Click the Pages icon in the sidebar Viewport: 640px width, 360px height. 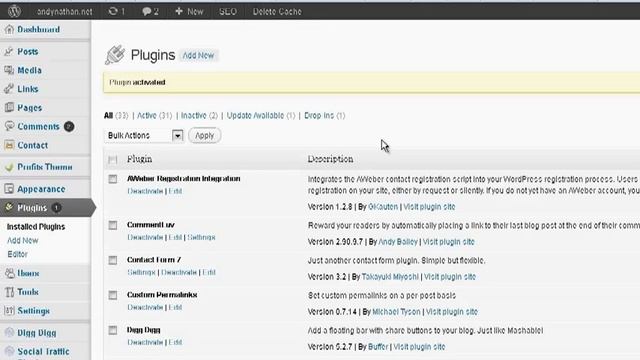[x=9, y=108]
